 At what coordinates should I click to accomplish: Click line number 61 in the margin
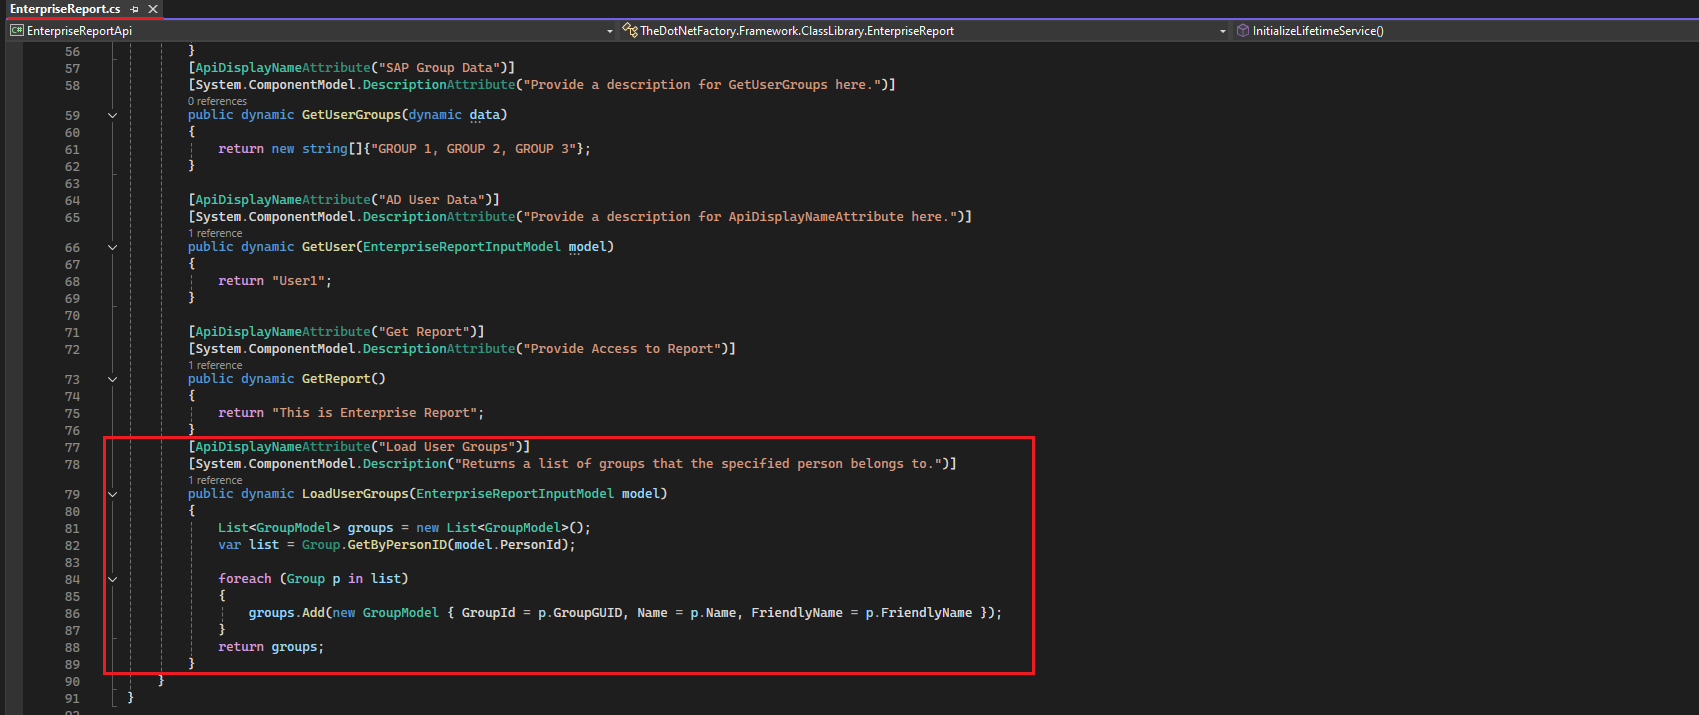click(x=72, y=150)
